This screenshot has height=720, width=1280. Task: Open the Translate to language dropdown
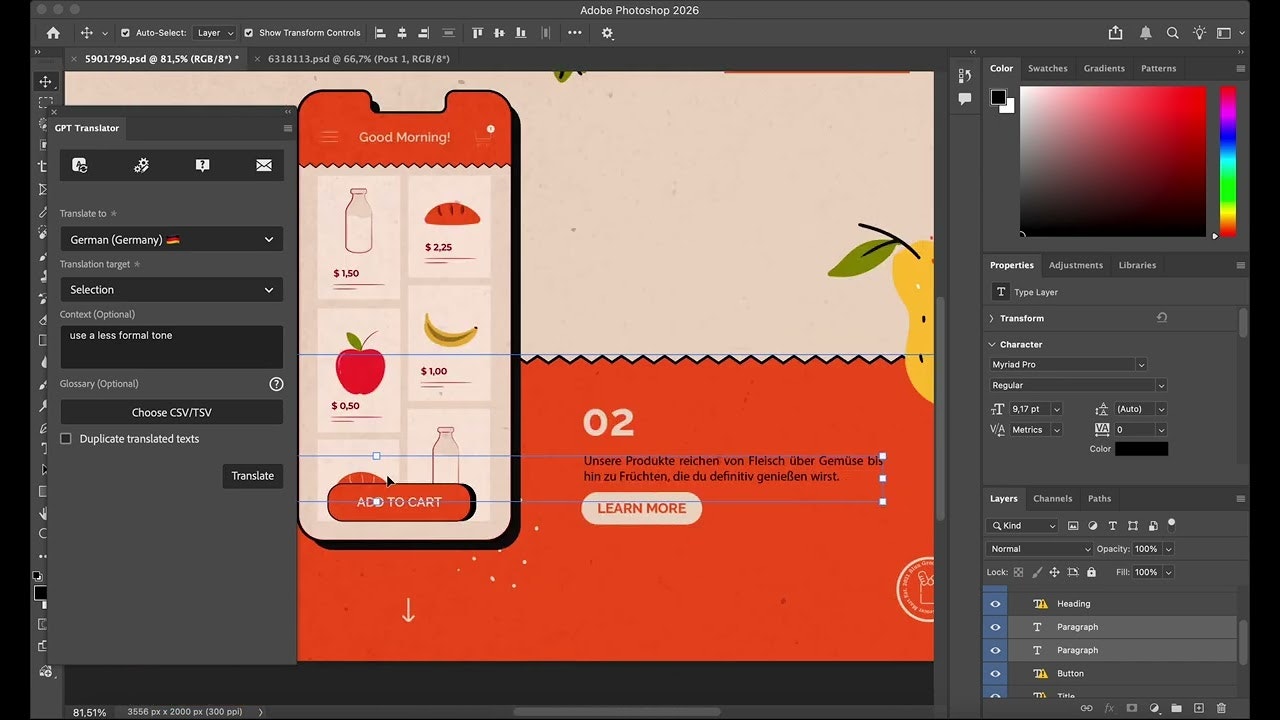point(171,240)
